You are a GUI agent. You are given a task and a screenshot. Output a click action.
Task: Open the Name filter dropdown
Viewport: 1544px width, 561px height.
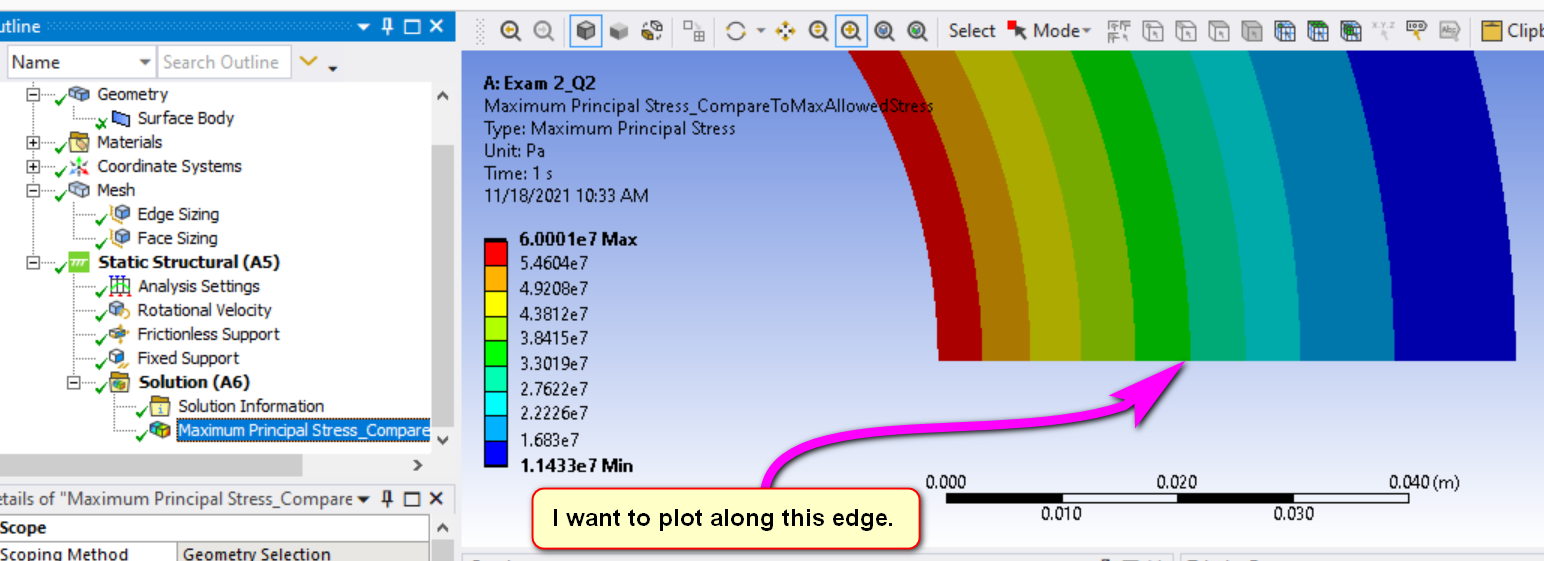(144, 62)
